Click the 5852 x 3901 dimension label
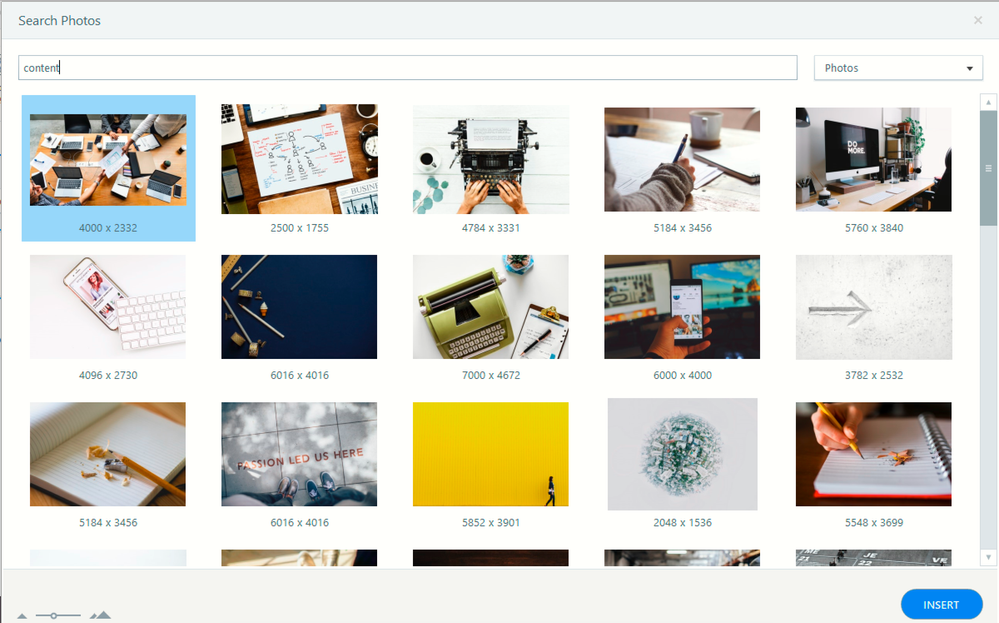 [x=491, y=522]
